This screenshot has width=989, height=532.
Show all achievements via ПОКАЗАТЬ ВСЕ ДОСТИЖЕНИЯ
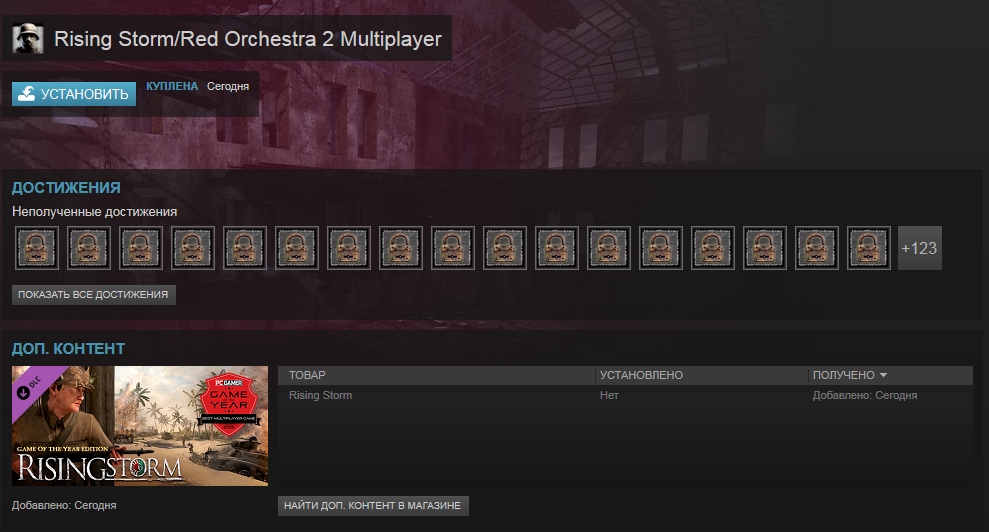[x=93, y=295]
